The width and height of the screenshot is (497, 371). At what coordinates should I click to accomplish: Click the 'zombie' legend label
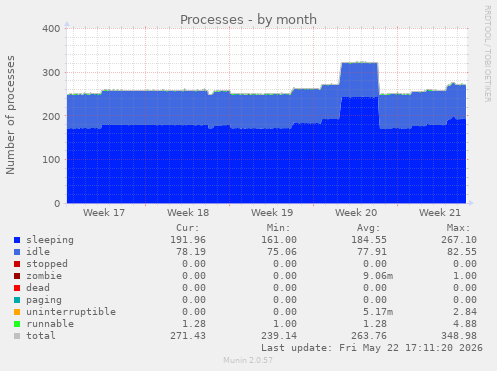pos(44,276)
